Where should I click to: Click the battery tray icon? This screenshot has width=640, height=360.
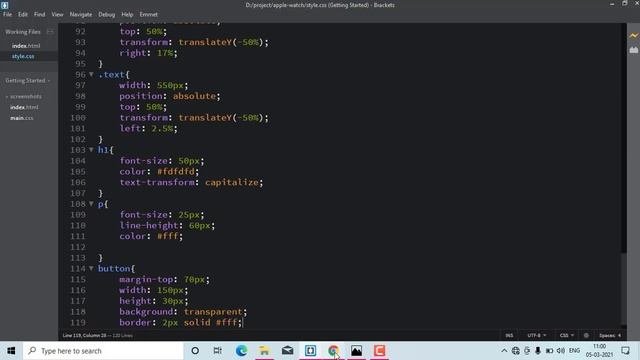point(549,351)
